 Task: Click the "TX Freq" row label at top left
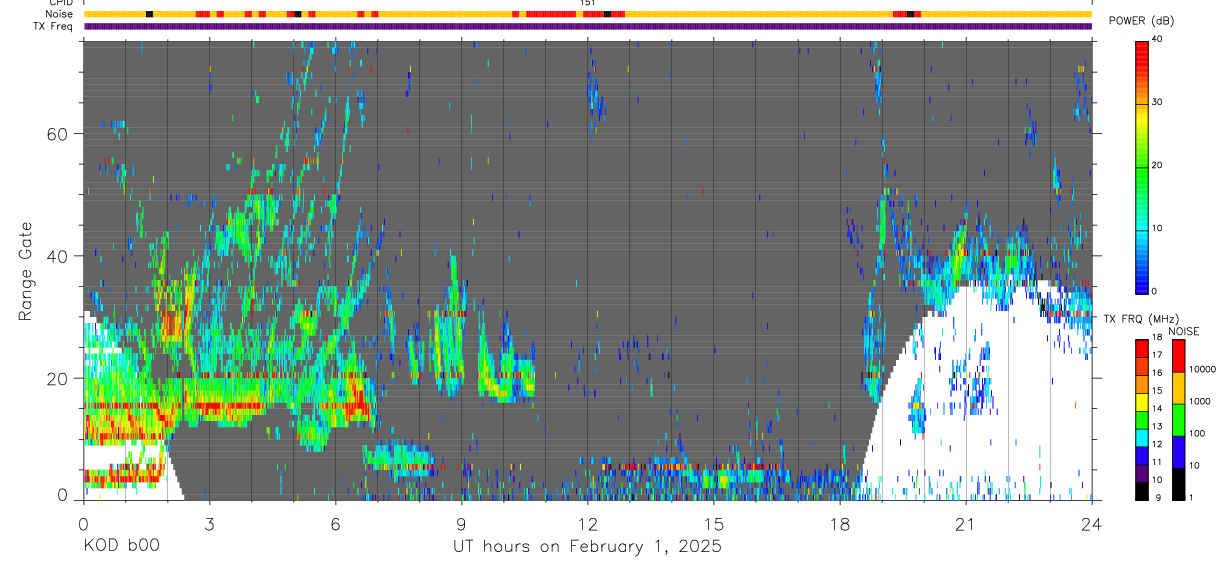pos(53,26)
